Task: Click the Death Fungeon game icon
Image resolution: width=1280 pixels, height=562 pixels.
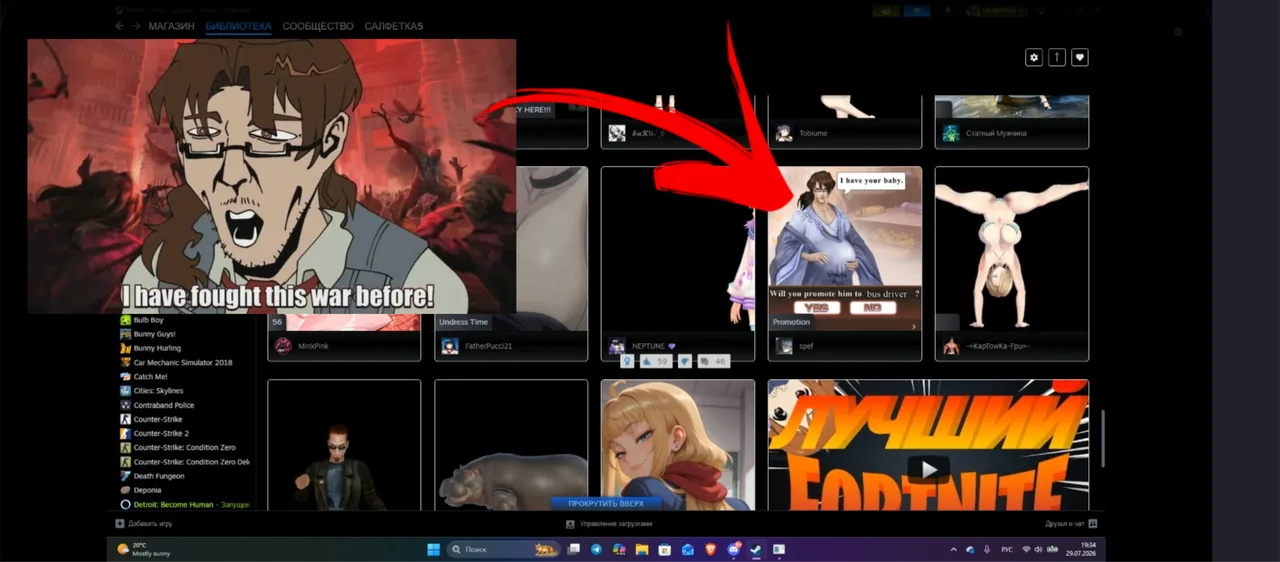Action: 126,476
